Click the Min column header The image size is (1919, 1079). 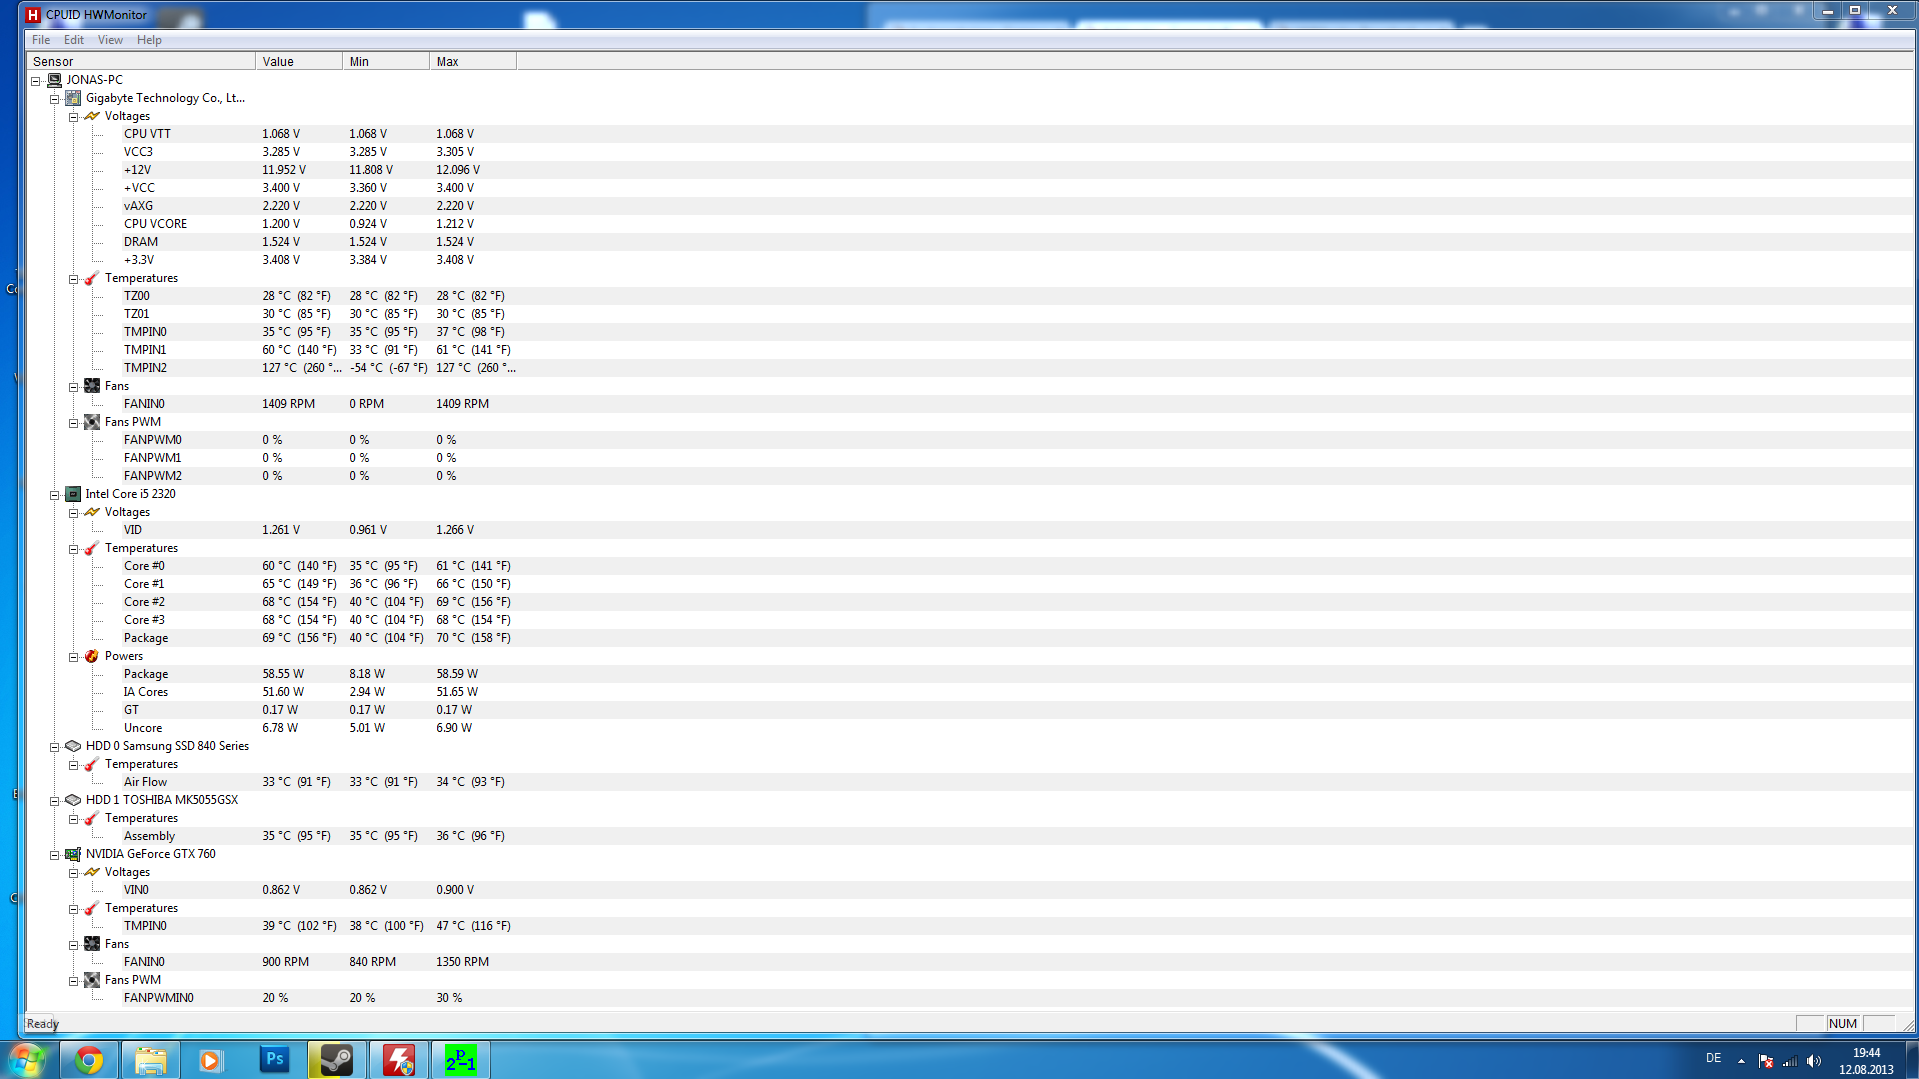[x=386, y=62]
